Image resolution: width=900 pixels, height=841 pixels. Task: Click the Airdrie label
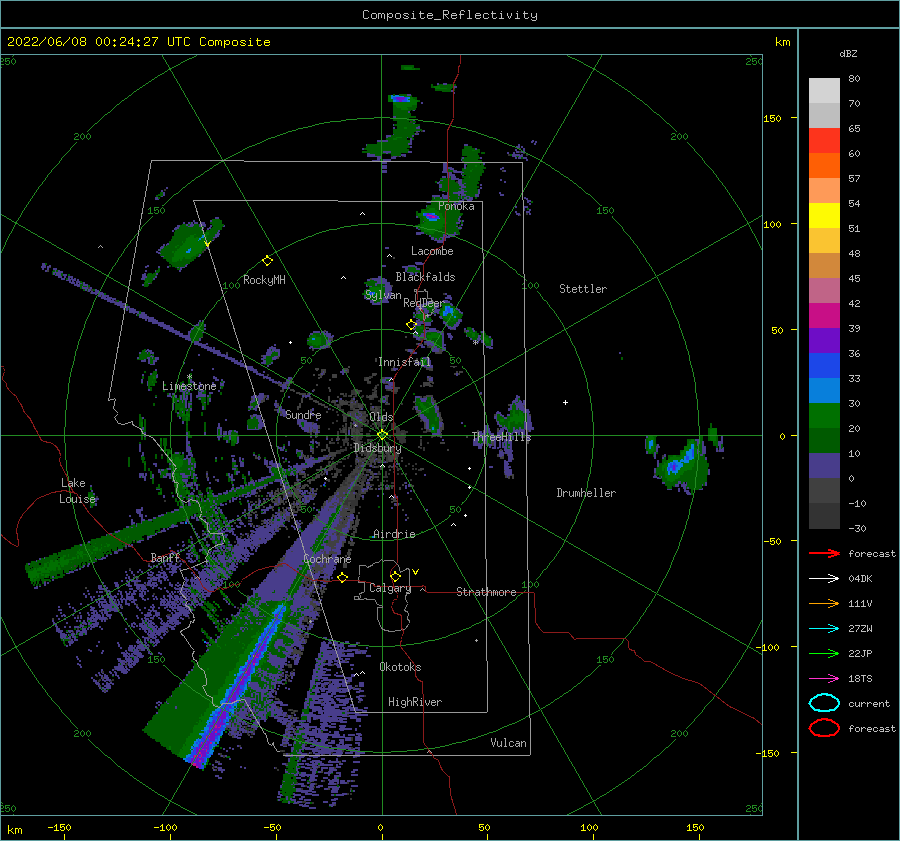click(x=394, y=534)
